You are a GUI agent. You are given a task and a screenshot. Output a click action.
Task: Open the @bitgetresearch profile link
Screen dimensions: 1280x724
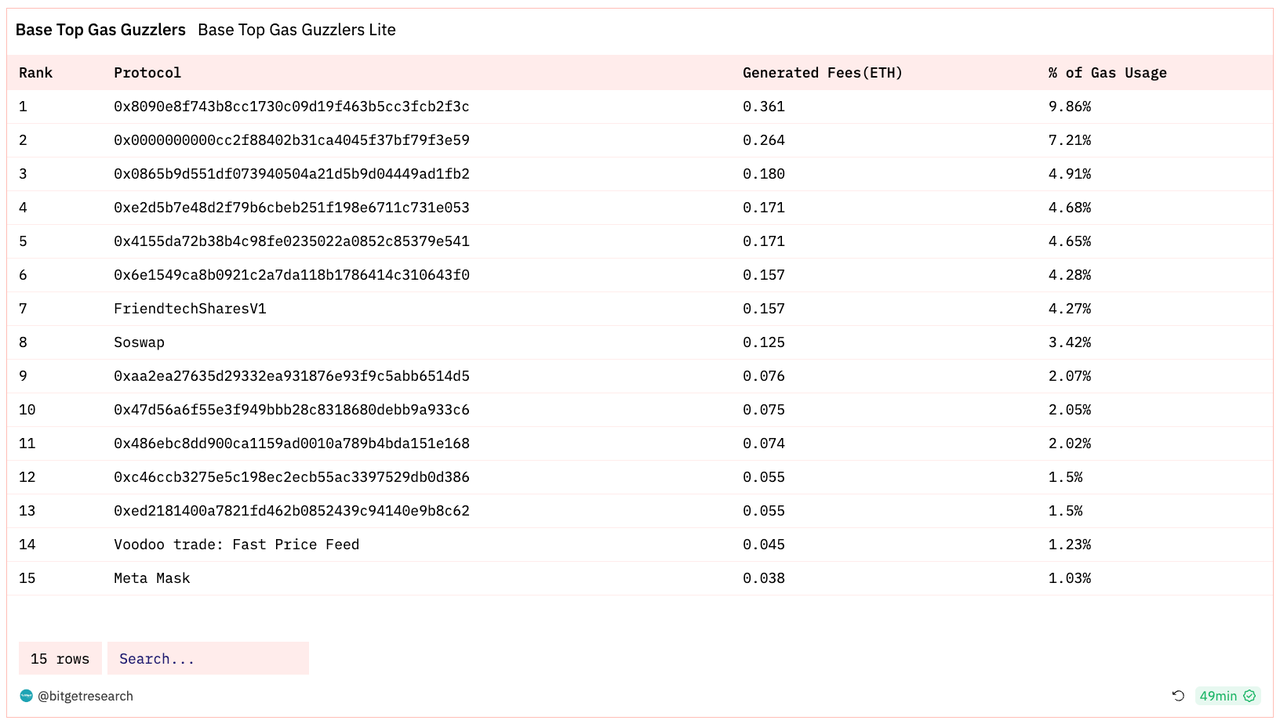coord(85,696)
